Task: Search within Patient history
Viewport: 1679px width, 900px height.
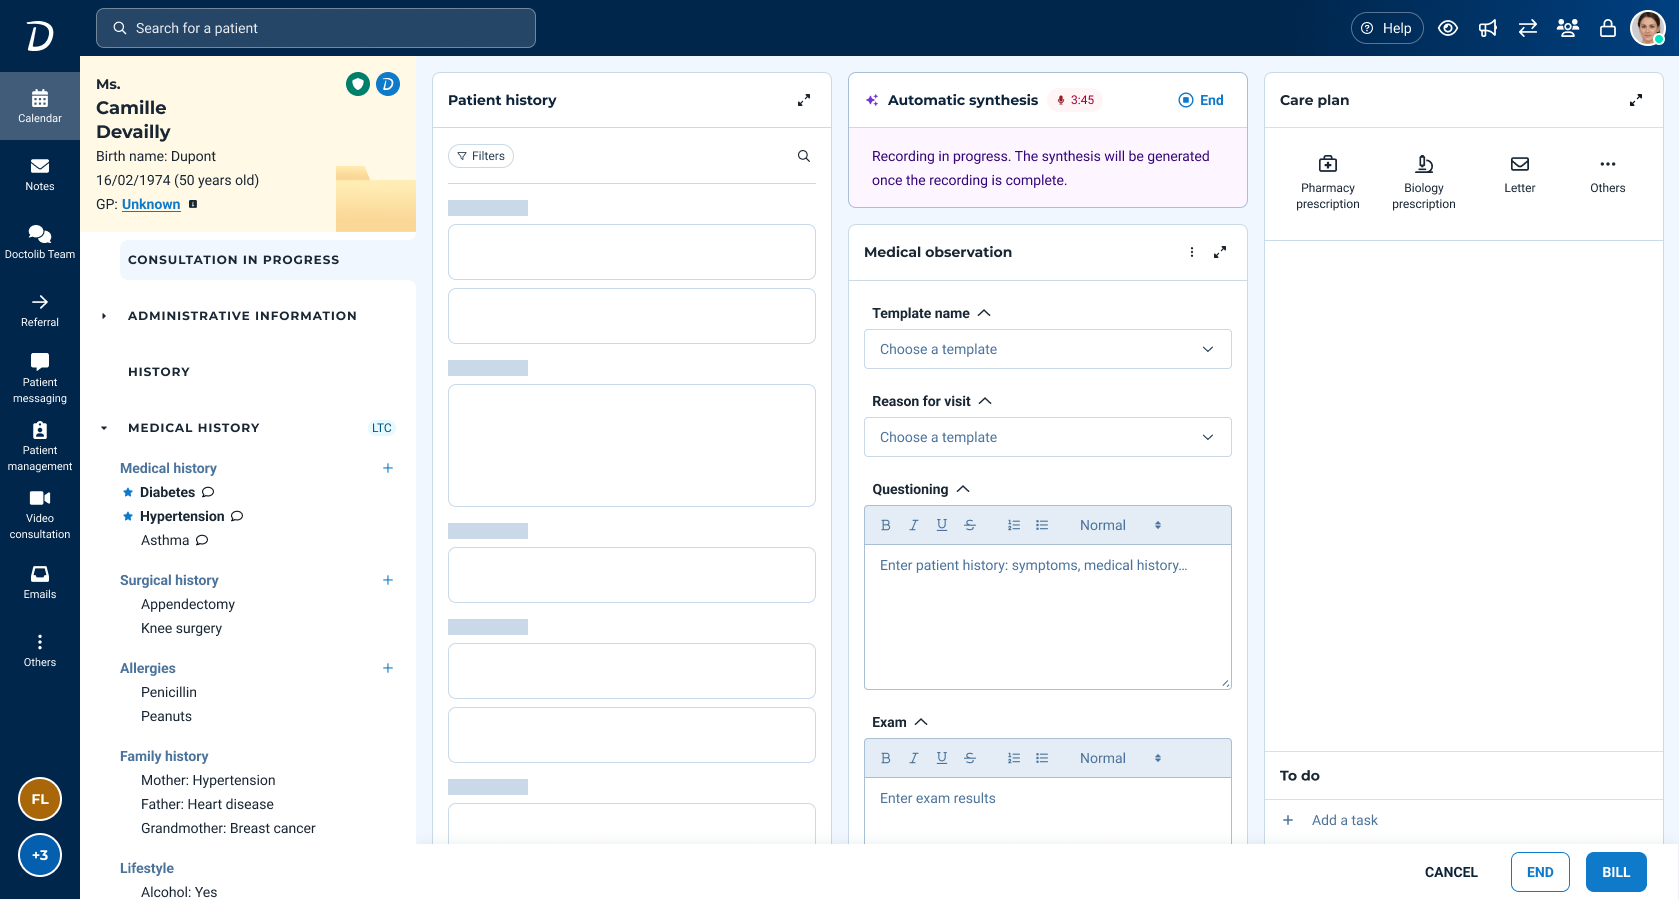Action: (x=804, y=156)
